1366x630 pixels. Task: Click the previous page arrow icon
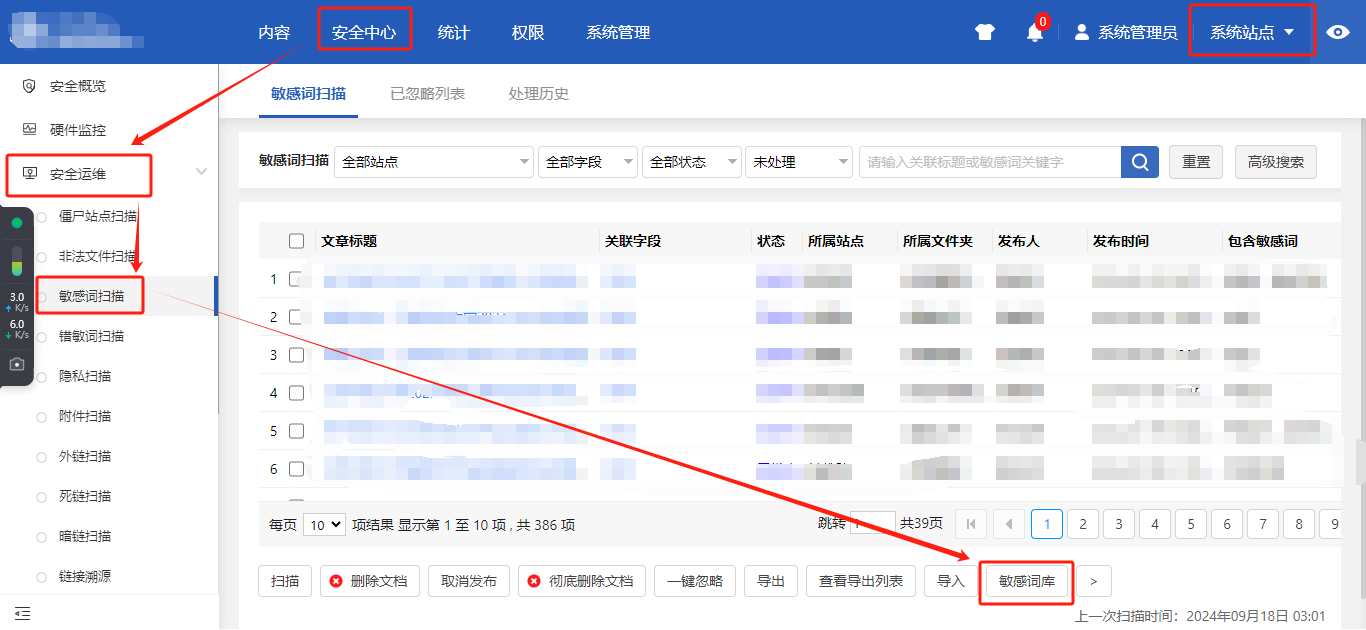[1008, 524]
